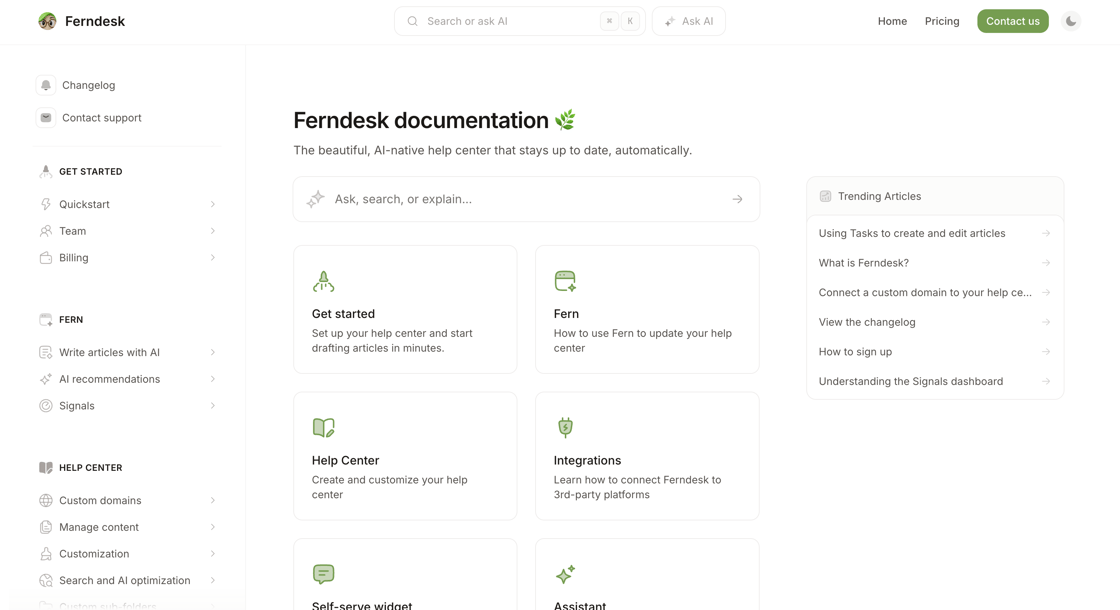Click the Team people icon in the sidebar
1120x610 pixels.
46,231
